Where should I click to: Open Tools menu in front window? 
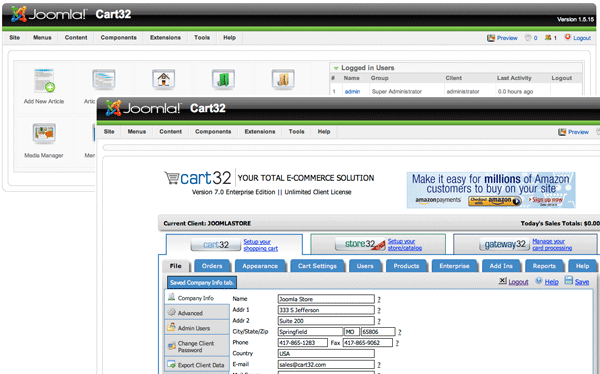(297, 131)
